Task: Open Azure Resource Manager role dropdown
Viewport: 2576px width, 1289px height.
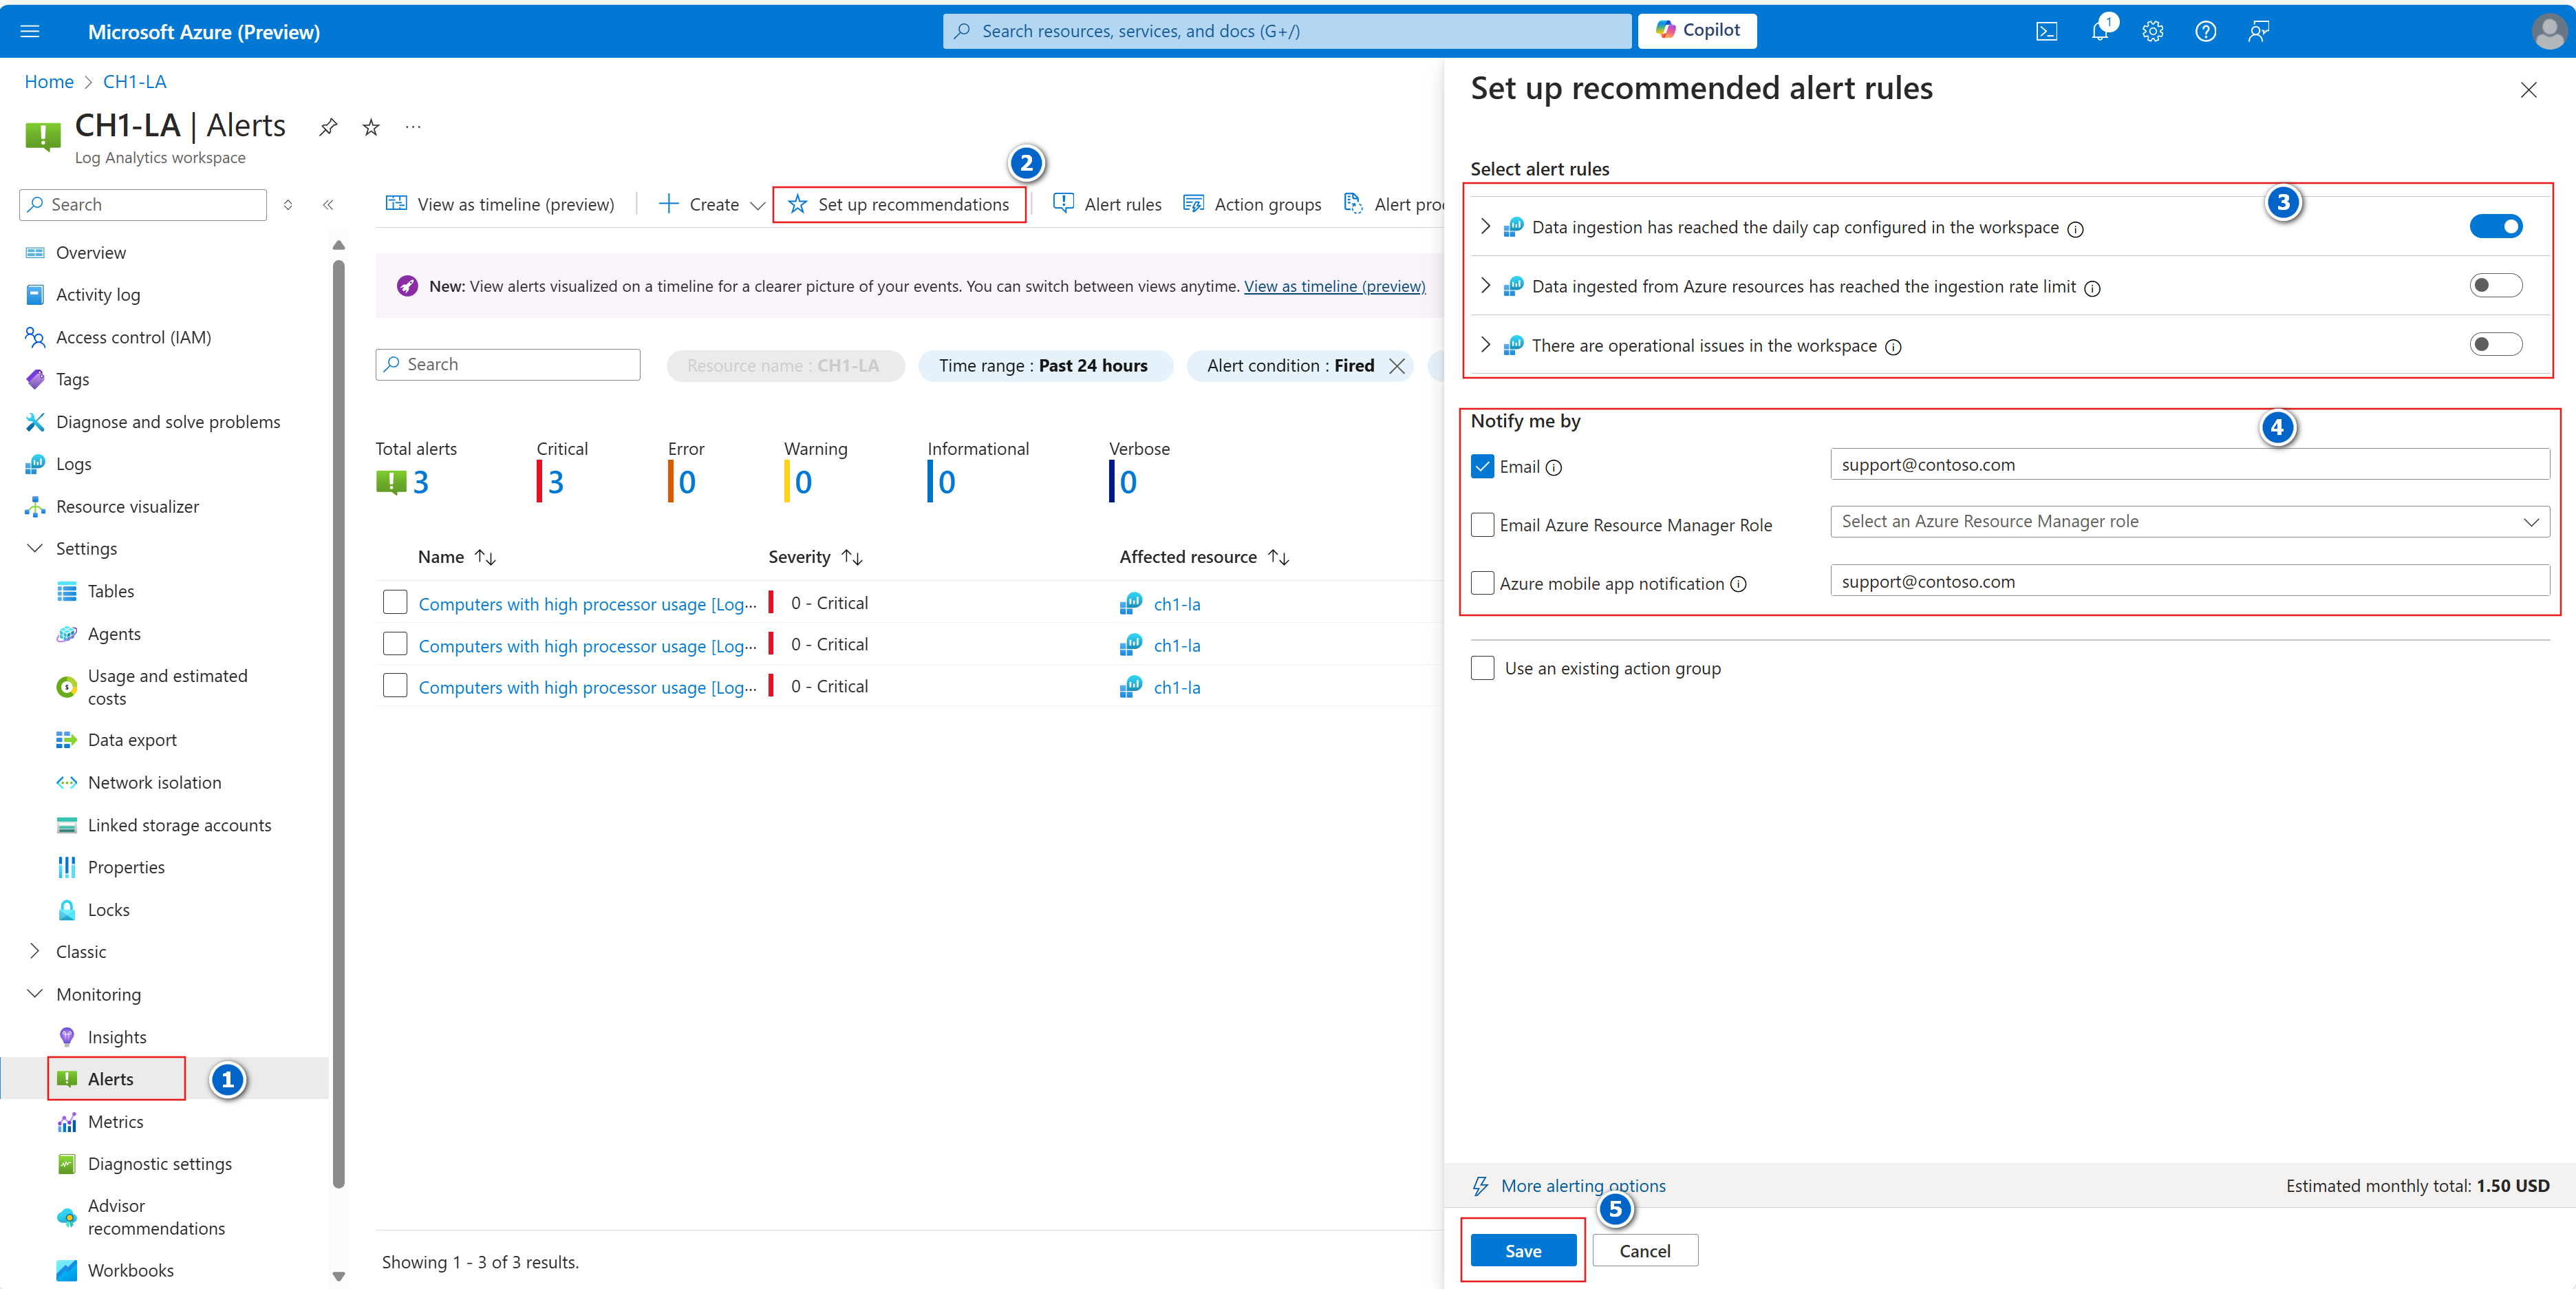Action: (2189, 522)
